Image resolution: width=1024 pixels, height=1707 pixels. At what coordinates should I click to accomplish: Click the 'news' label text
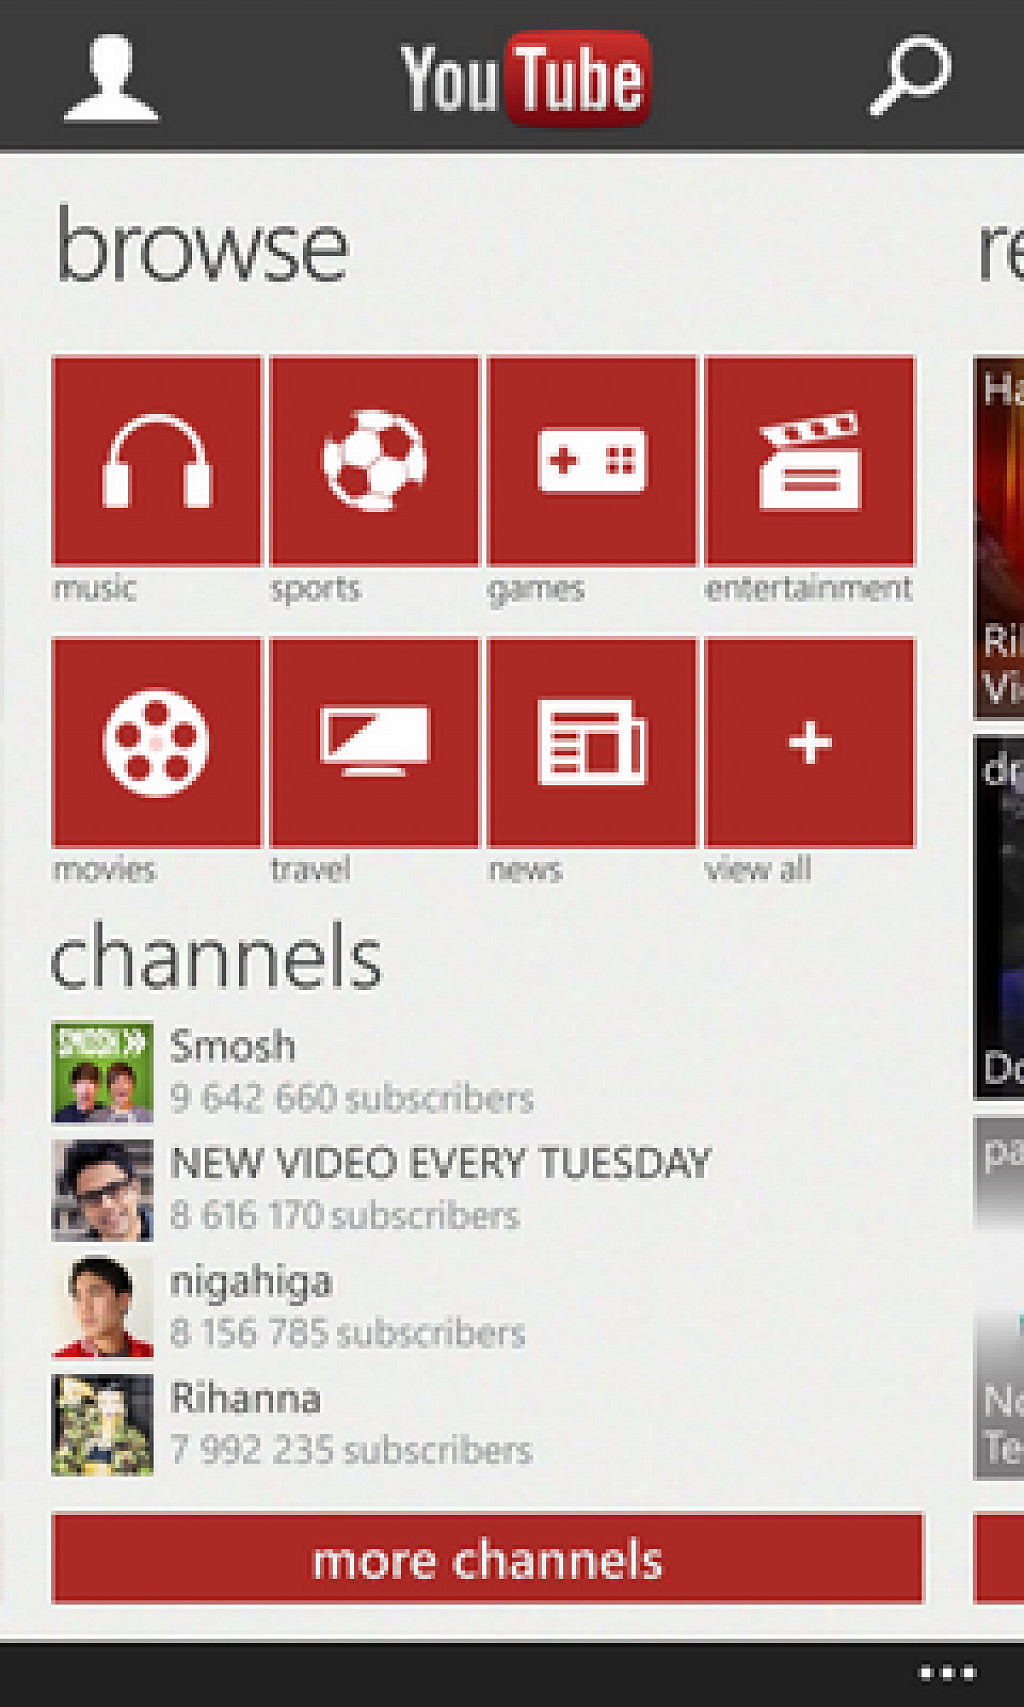[525, 870]
